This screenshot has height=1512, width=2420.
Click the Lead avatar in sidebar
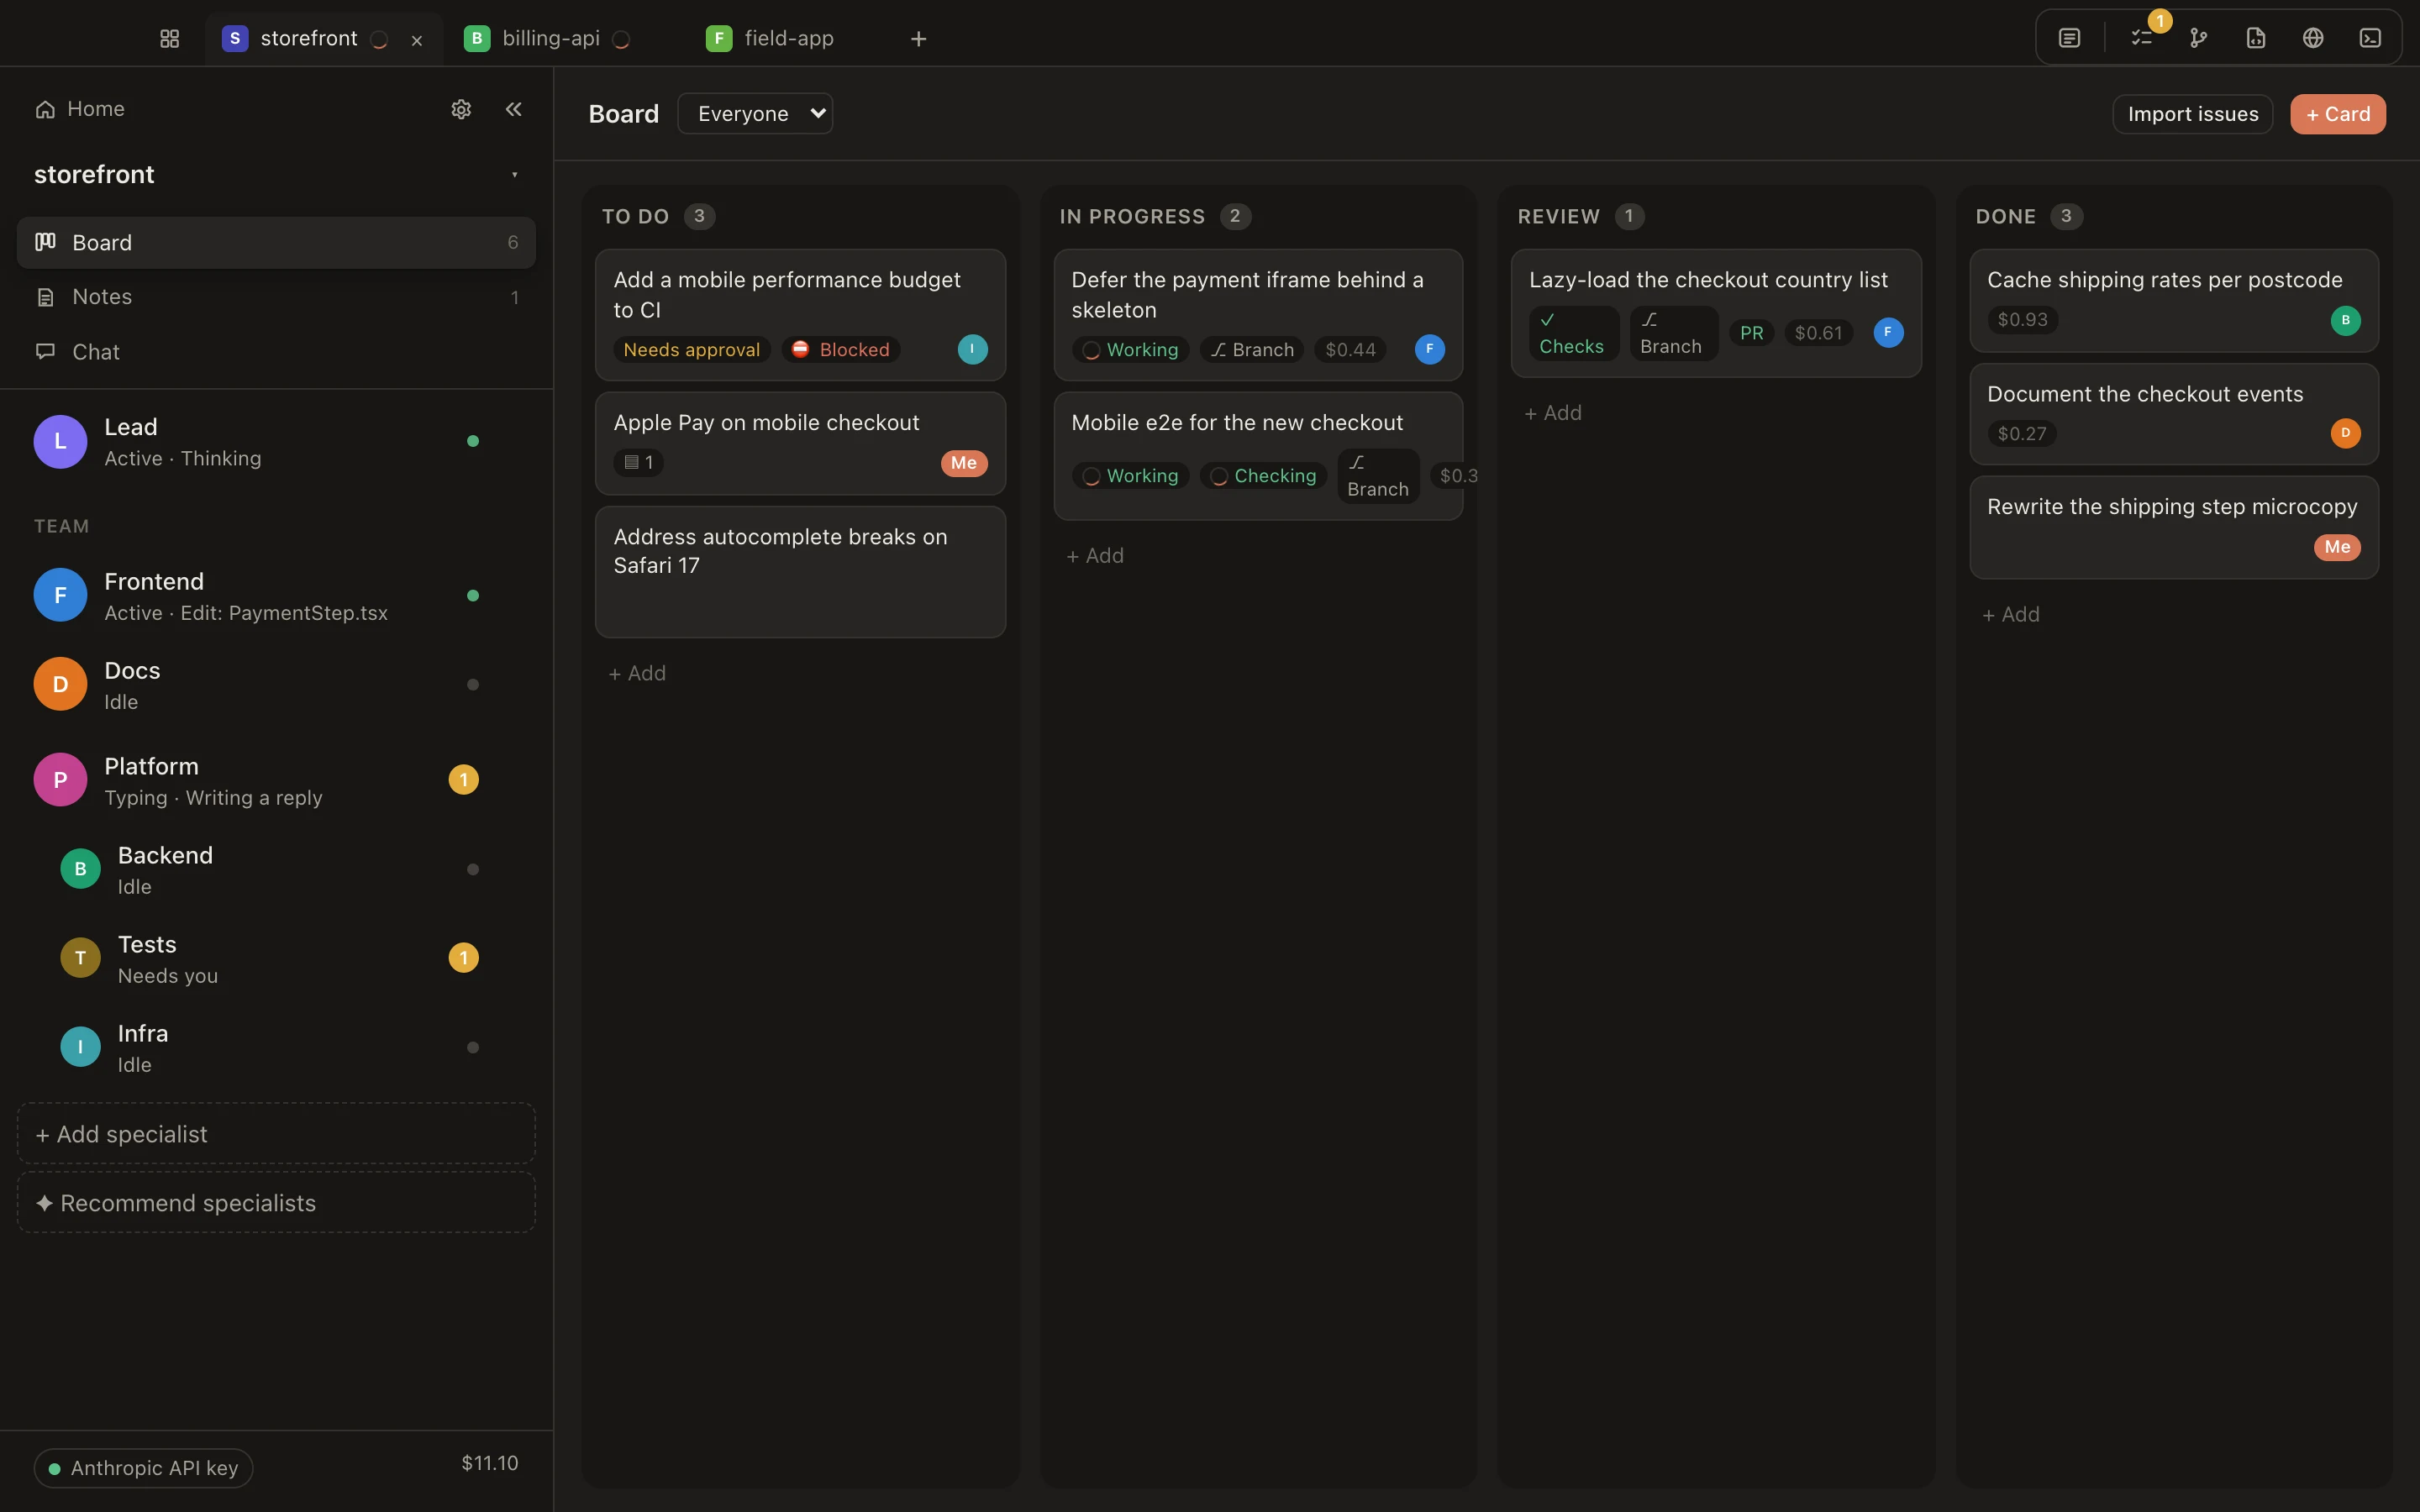60,442
